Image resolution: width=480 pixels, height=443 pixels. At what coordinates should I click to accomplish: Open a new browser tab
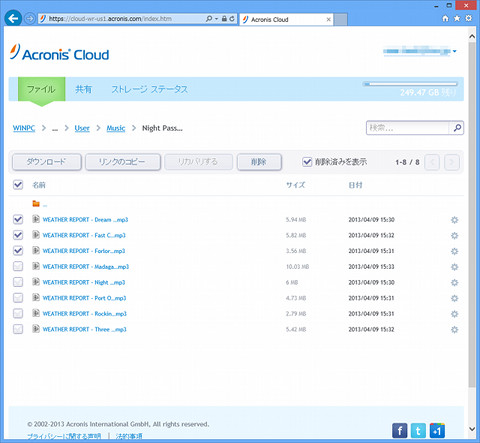click(x=341, y=19)
